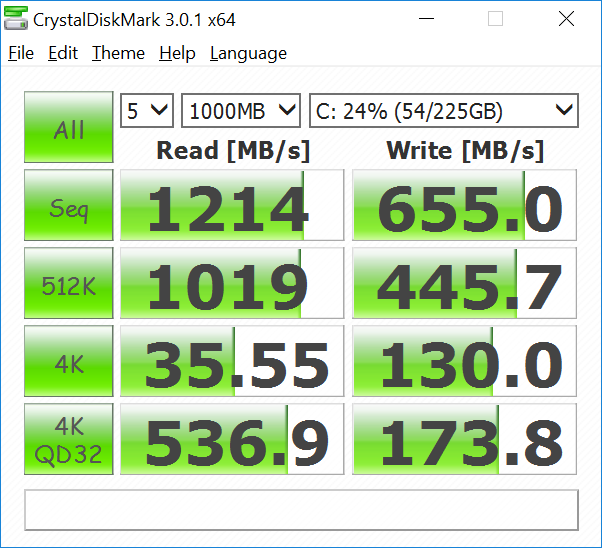
Task: Expand the 1000MB test size dropdown
Action: (241, 111)
